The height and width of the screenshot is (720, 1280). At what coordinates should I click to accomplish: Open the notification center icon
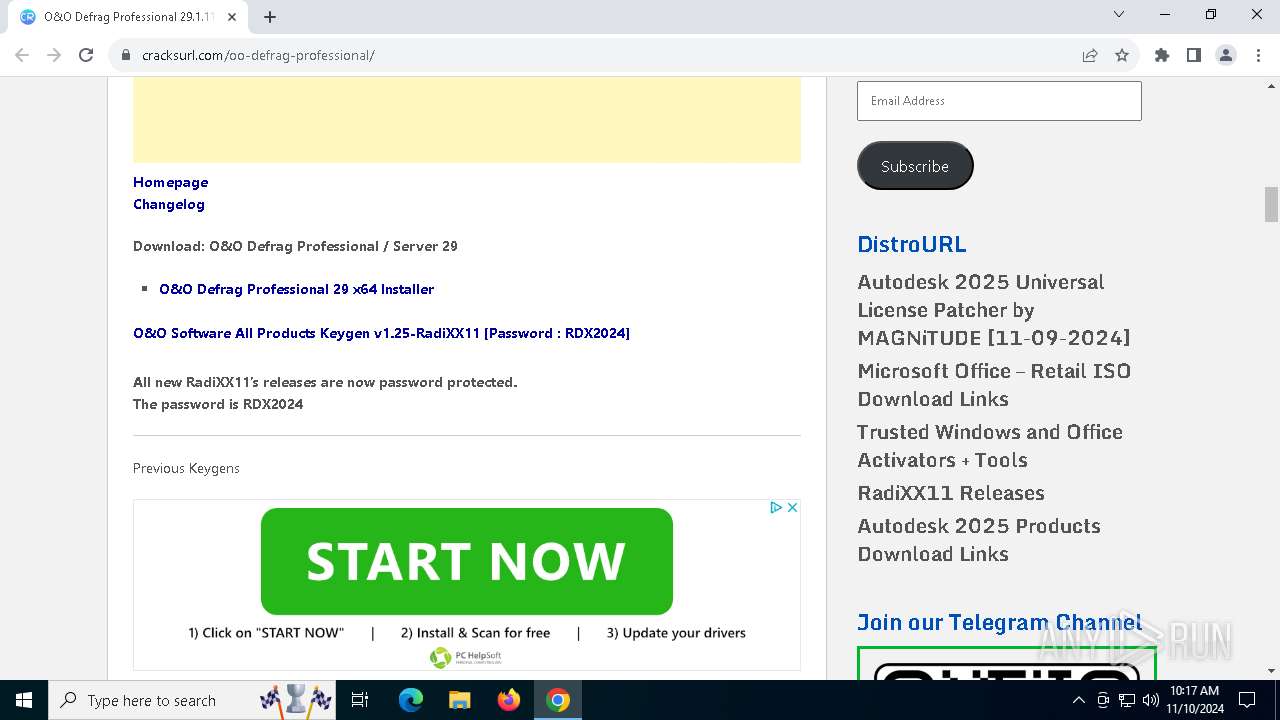[x=1247, y=700]
